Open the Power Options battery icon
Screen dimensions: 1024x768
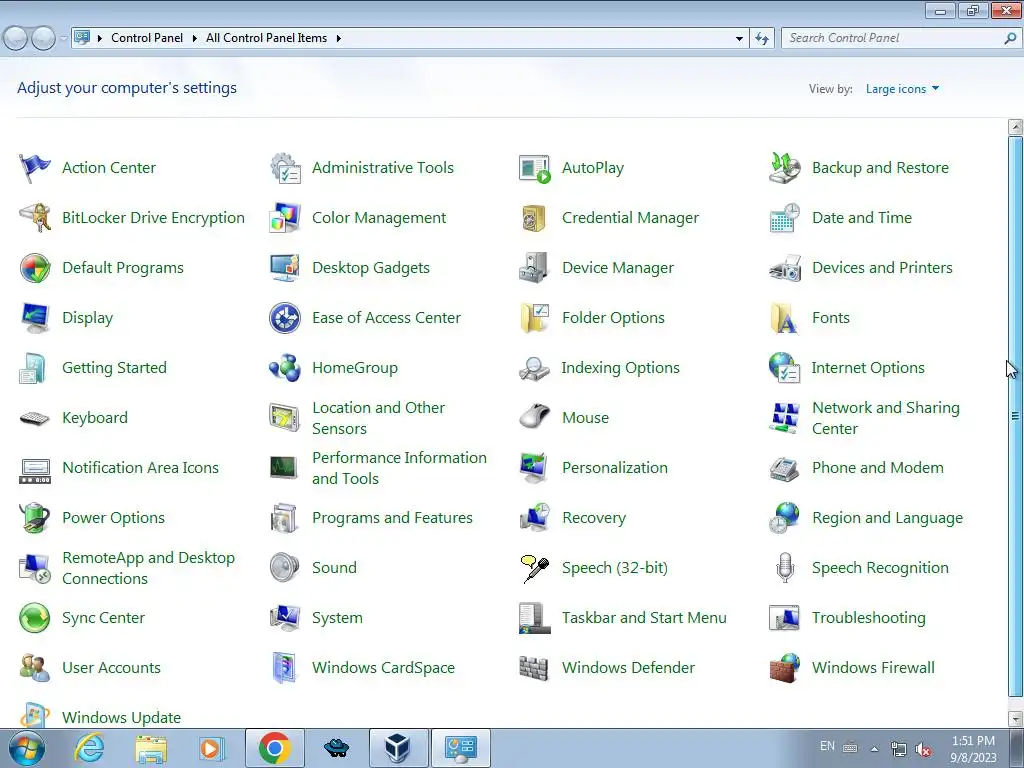point(35,518)
